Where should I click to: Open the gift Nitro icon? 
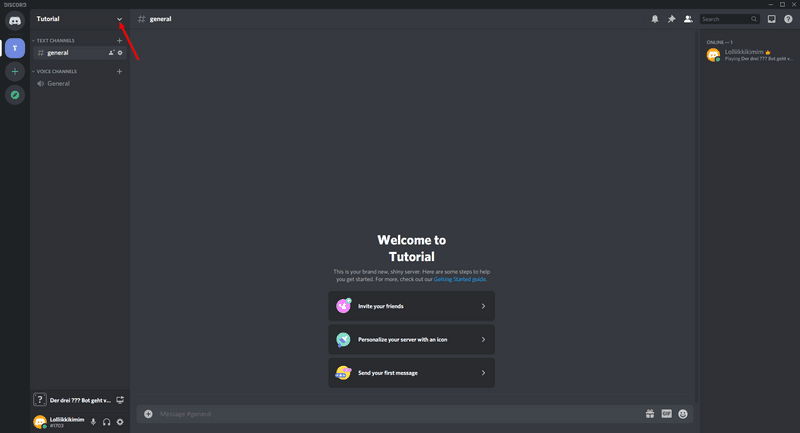(x=649, y=414)
